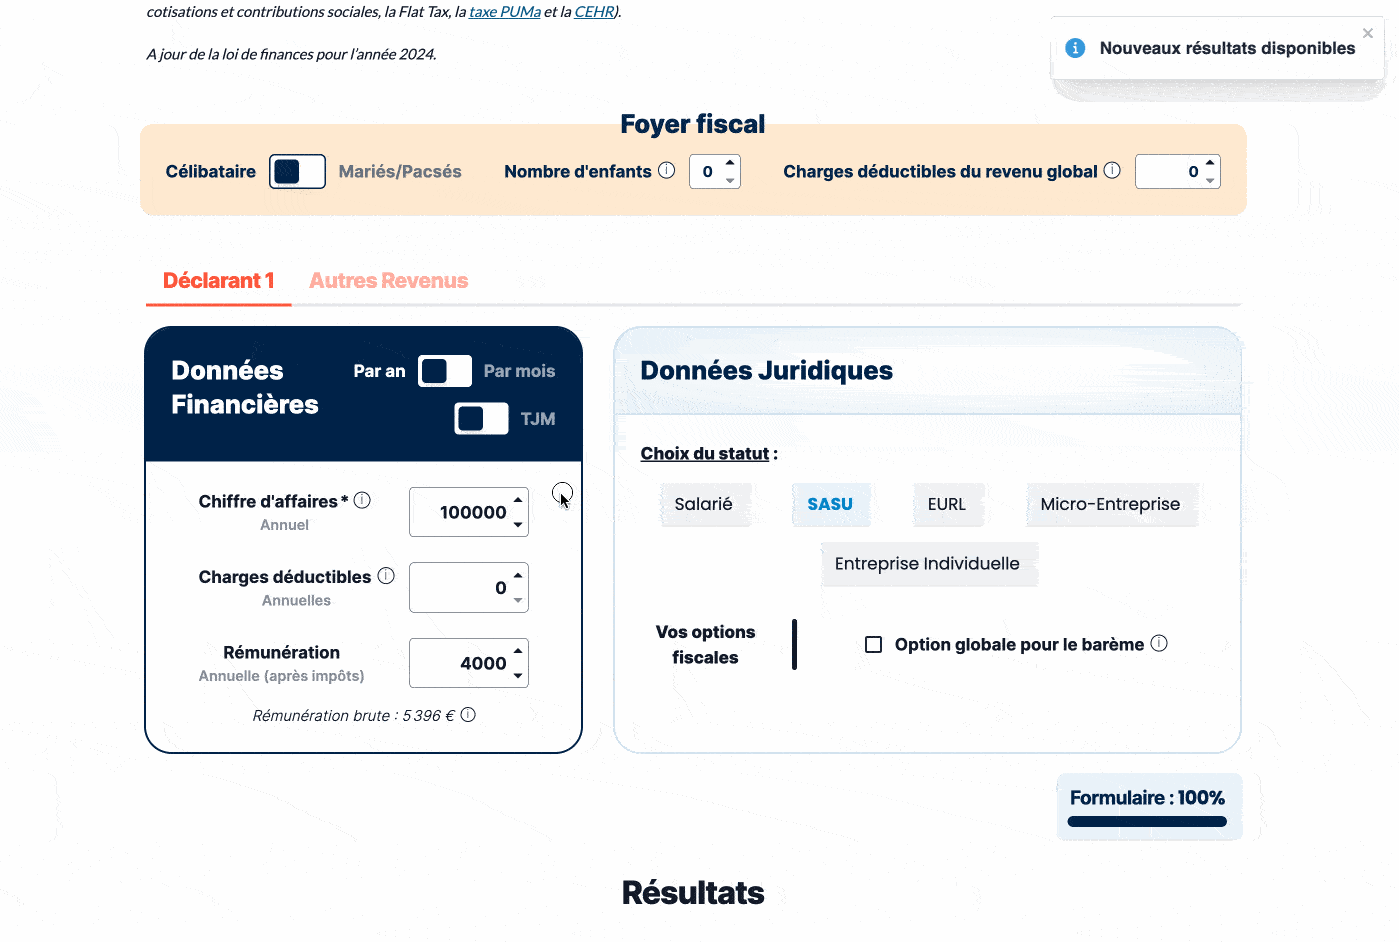Increment the Nombre d'enfants value

[730, 164]
